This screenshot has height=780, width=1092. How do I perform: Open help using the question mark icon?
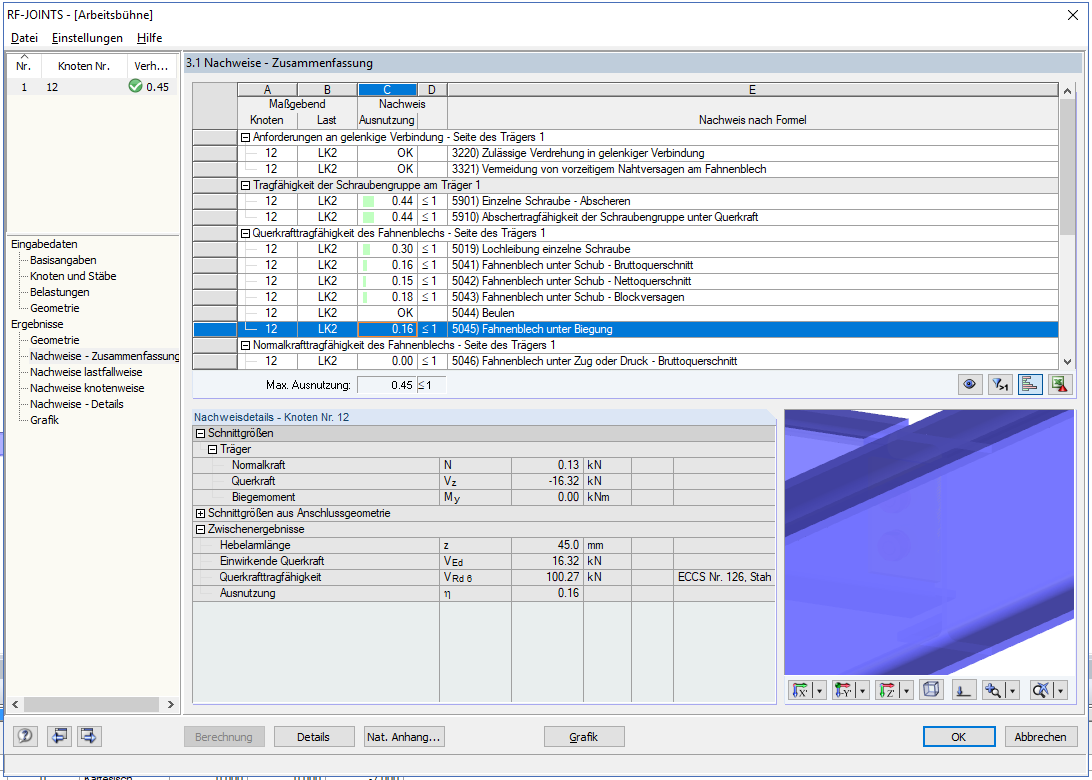(23, 736)
